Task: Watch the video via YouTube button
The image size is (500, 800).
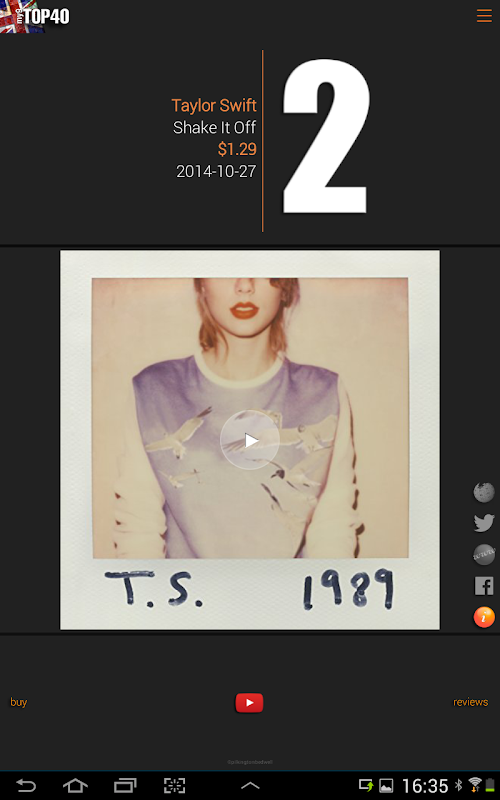Action: [x=249, y=703]
